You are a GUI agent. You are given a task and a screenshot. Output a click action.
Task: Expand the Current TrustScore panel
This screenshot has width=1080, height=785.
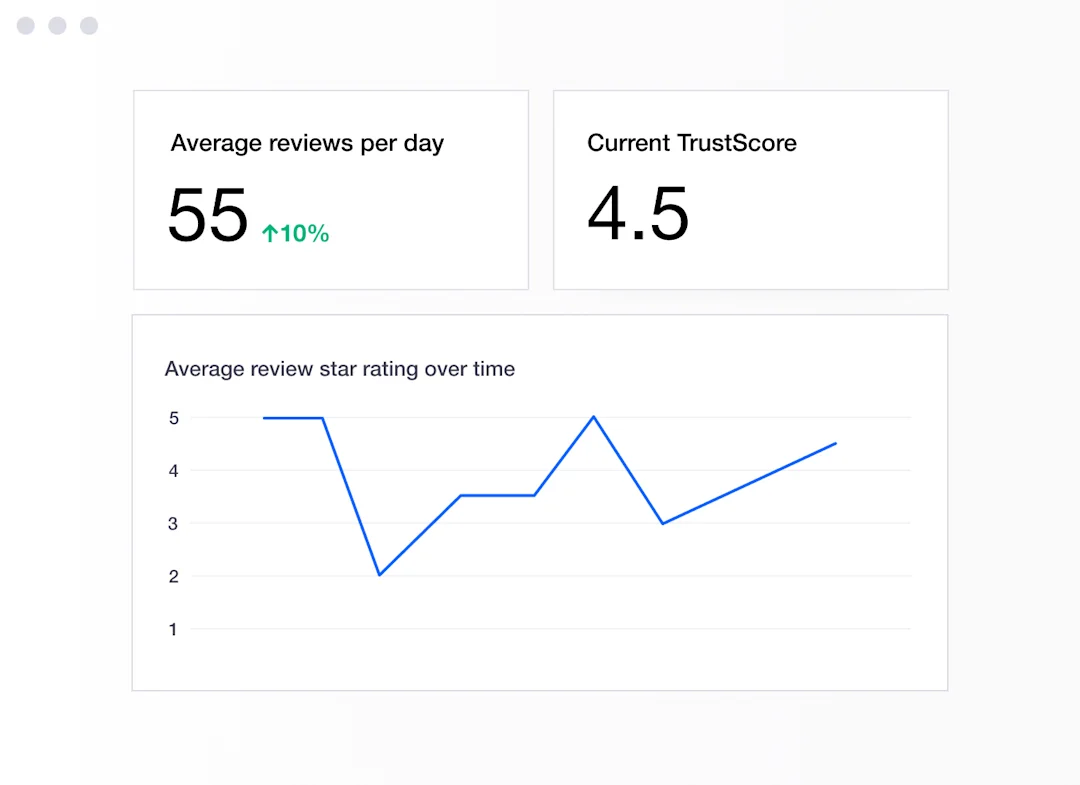(x=751, y=189)
